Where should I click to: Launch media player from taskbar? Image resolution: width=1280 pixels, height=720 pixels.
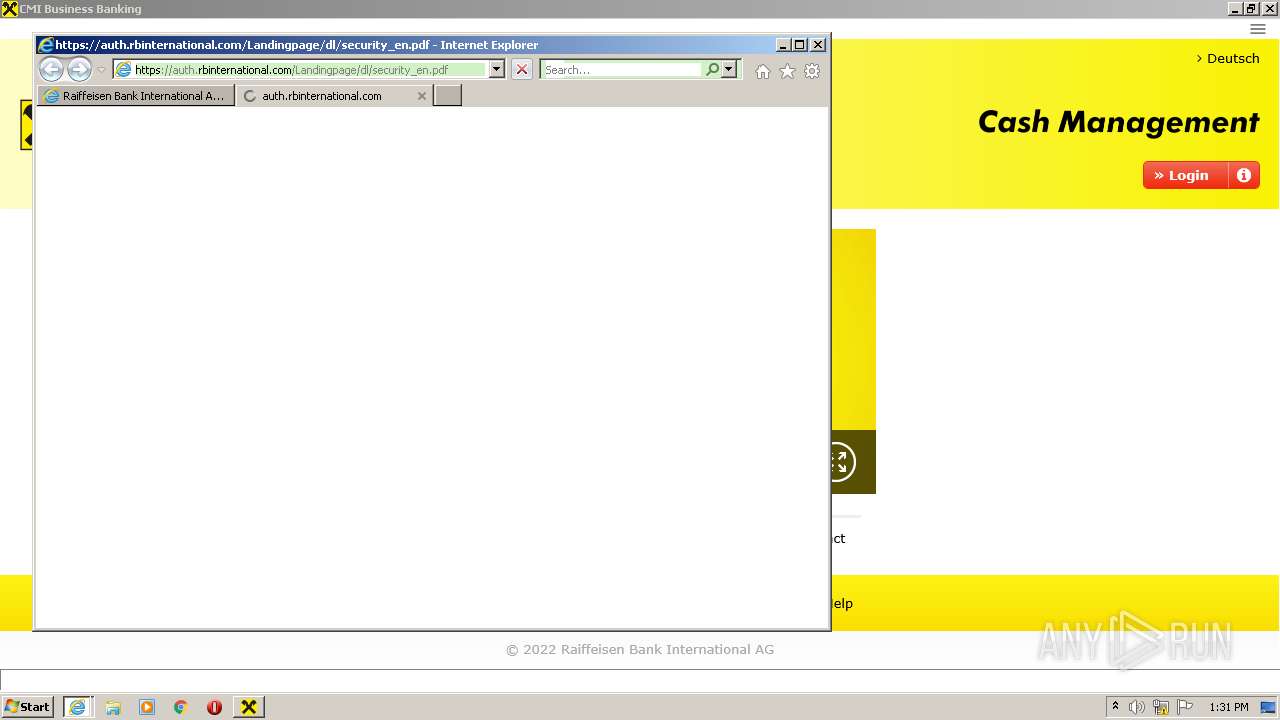[x=147, y=707]
